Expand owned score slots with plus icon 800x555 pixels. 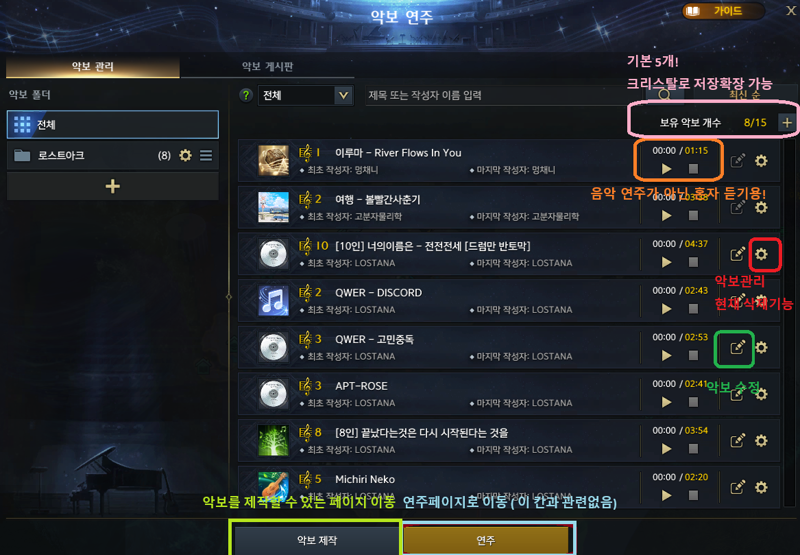pyautogui.click(x=787, y=122)
